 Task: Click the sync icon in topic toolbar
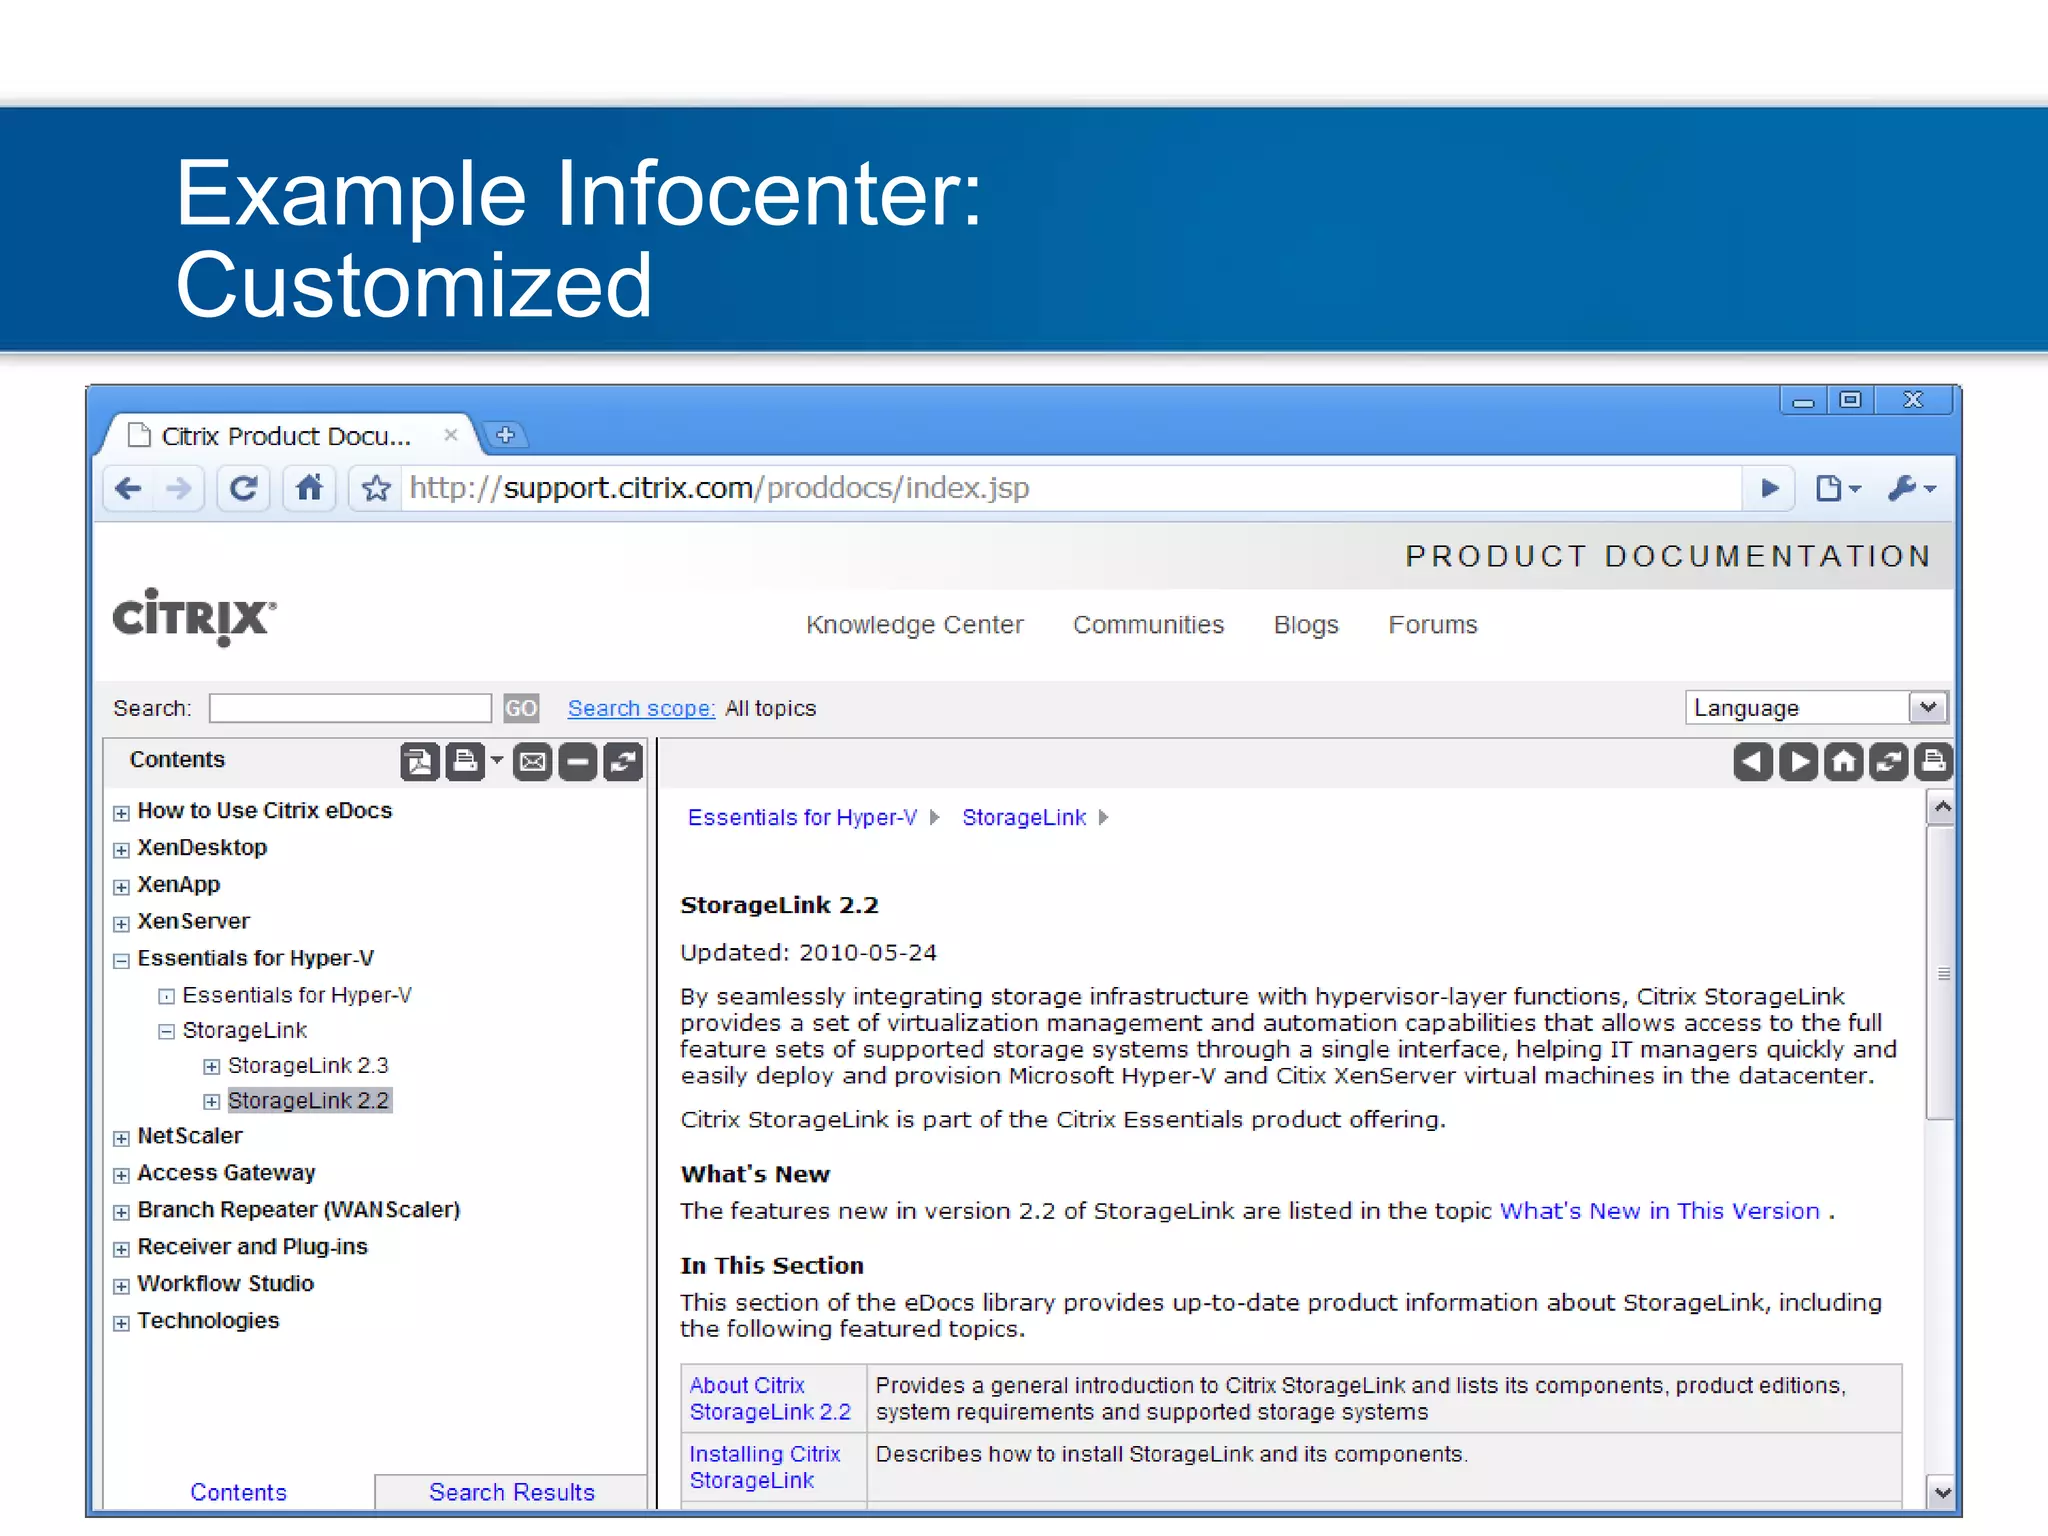[x=1888, y=762]
